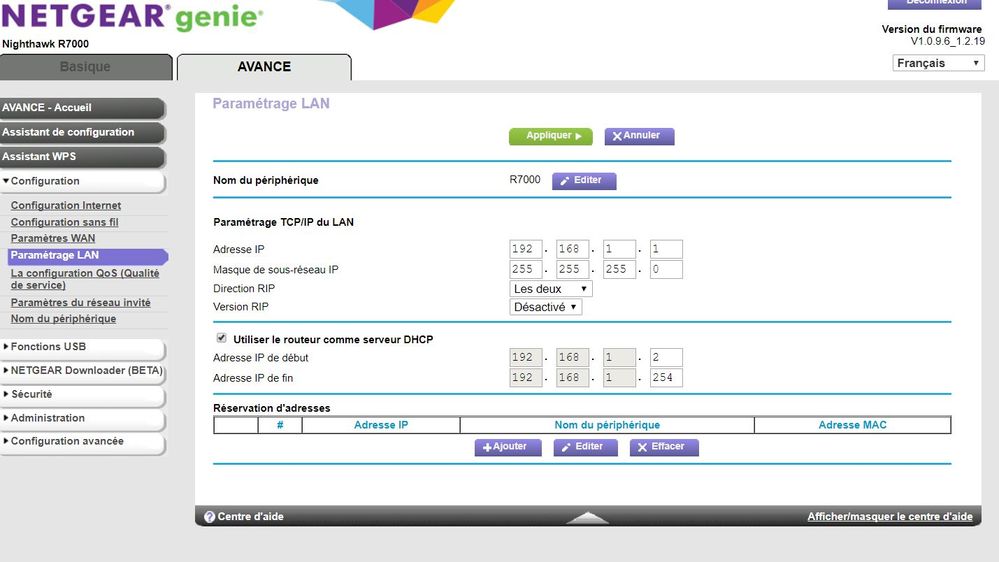Screen dimensions: 999x562
Task: Click Editer under address reservation table
Action: pos(586,447)
